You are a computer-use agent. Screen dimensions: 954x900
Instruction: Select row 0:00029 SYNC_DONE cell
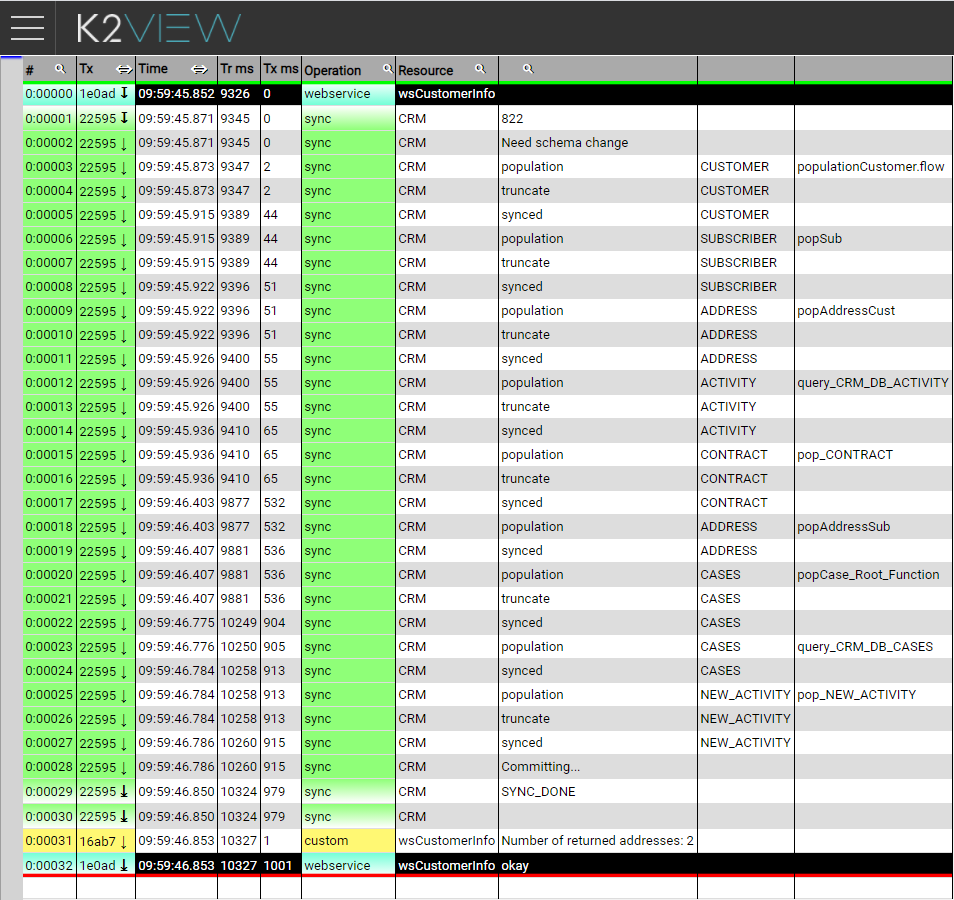538,792
